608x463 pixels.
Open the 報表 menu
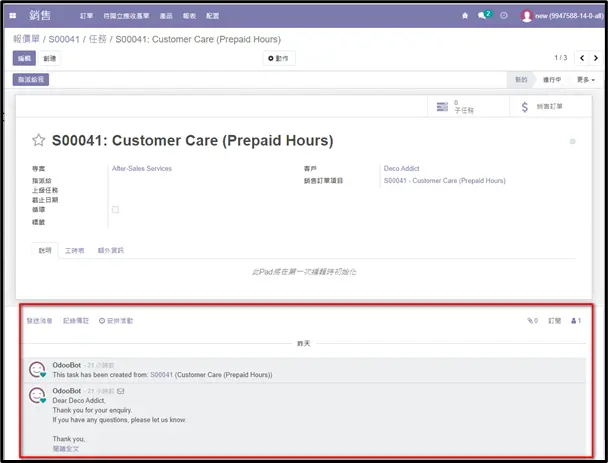(x=189, y=16)
